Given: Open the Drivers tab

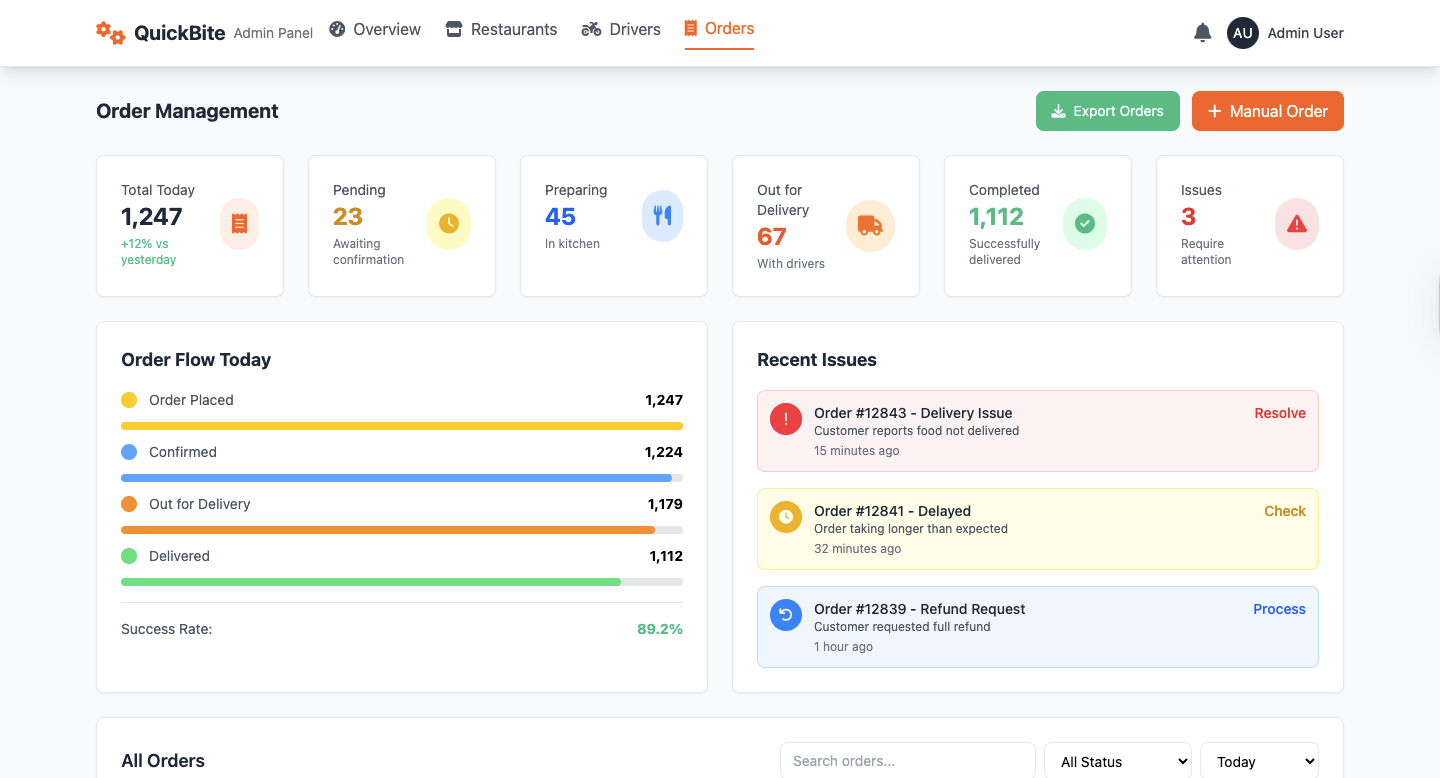Looking at the screenshot, I should (621, 30).
